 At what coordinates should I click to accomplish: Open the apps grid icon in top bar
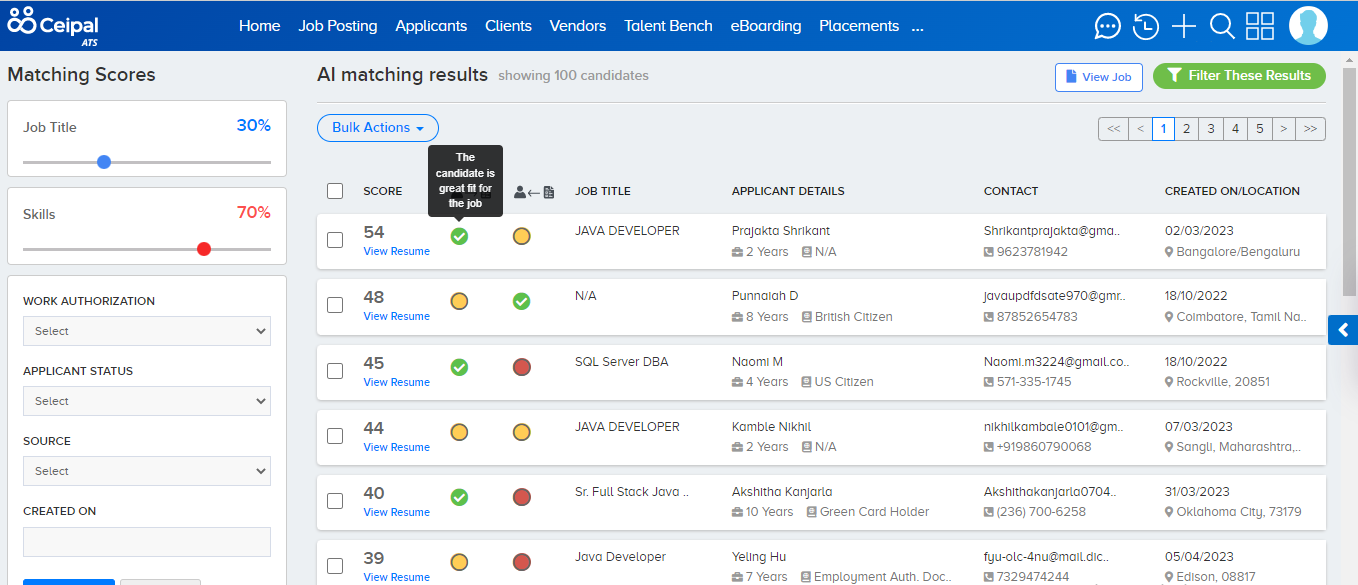[1259, 26]
